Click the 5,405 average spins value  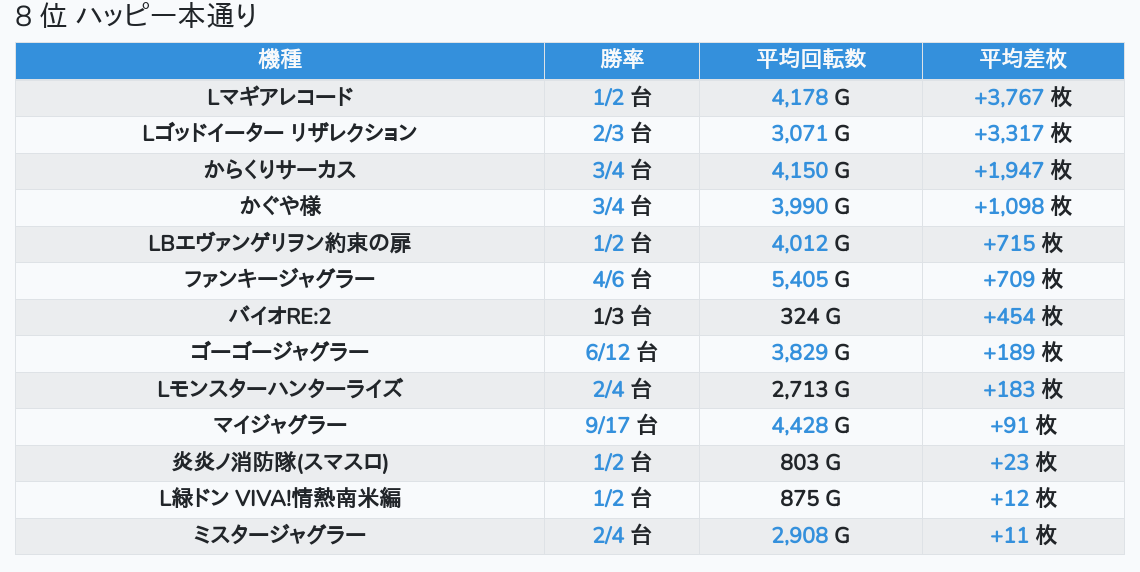pyautogui.click(x=800, y=279)
